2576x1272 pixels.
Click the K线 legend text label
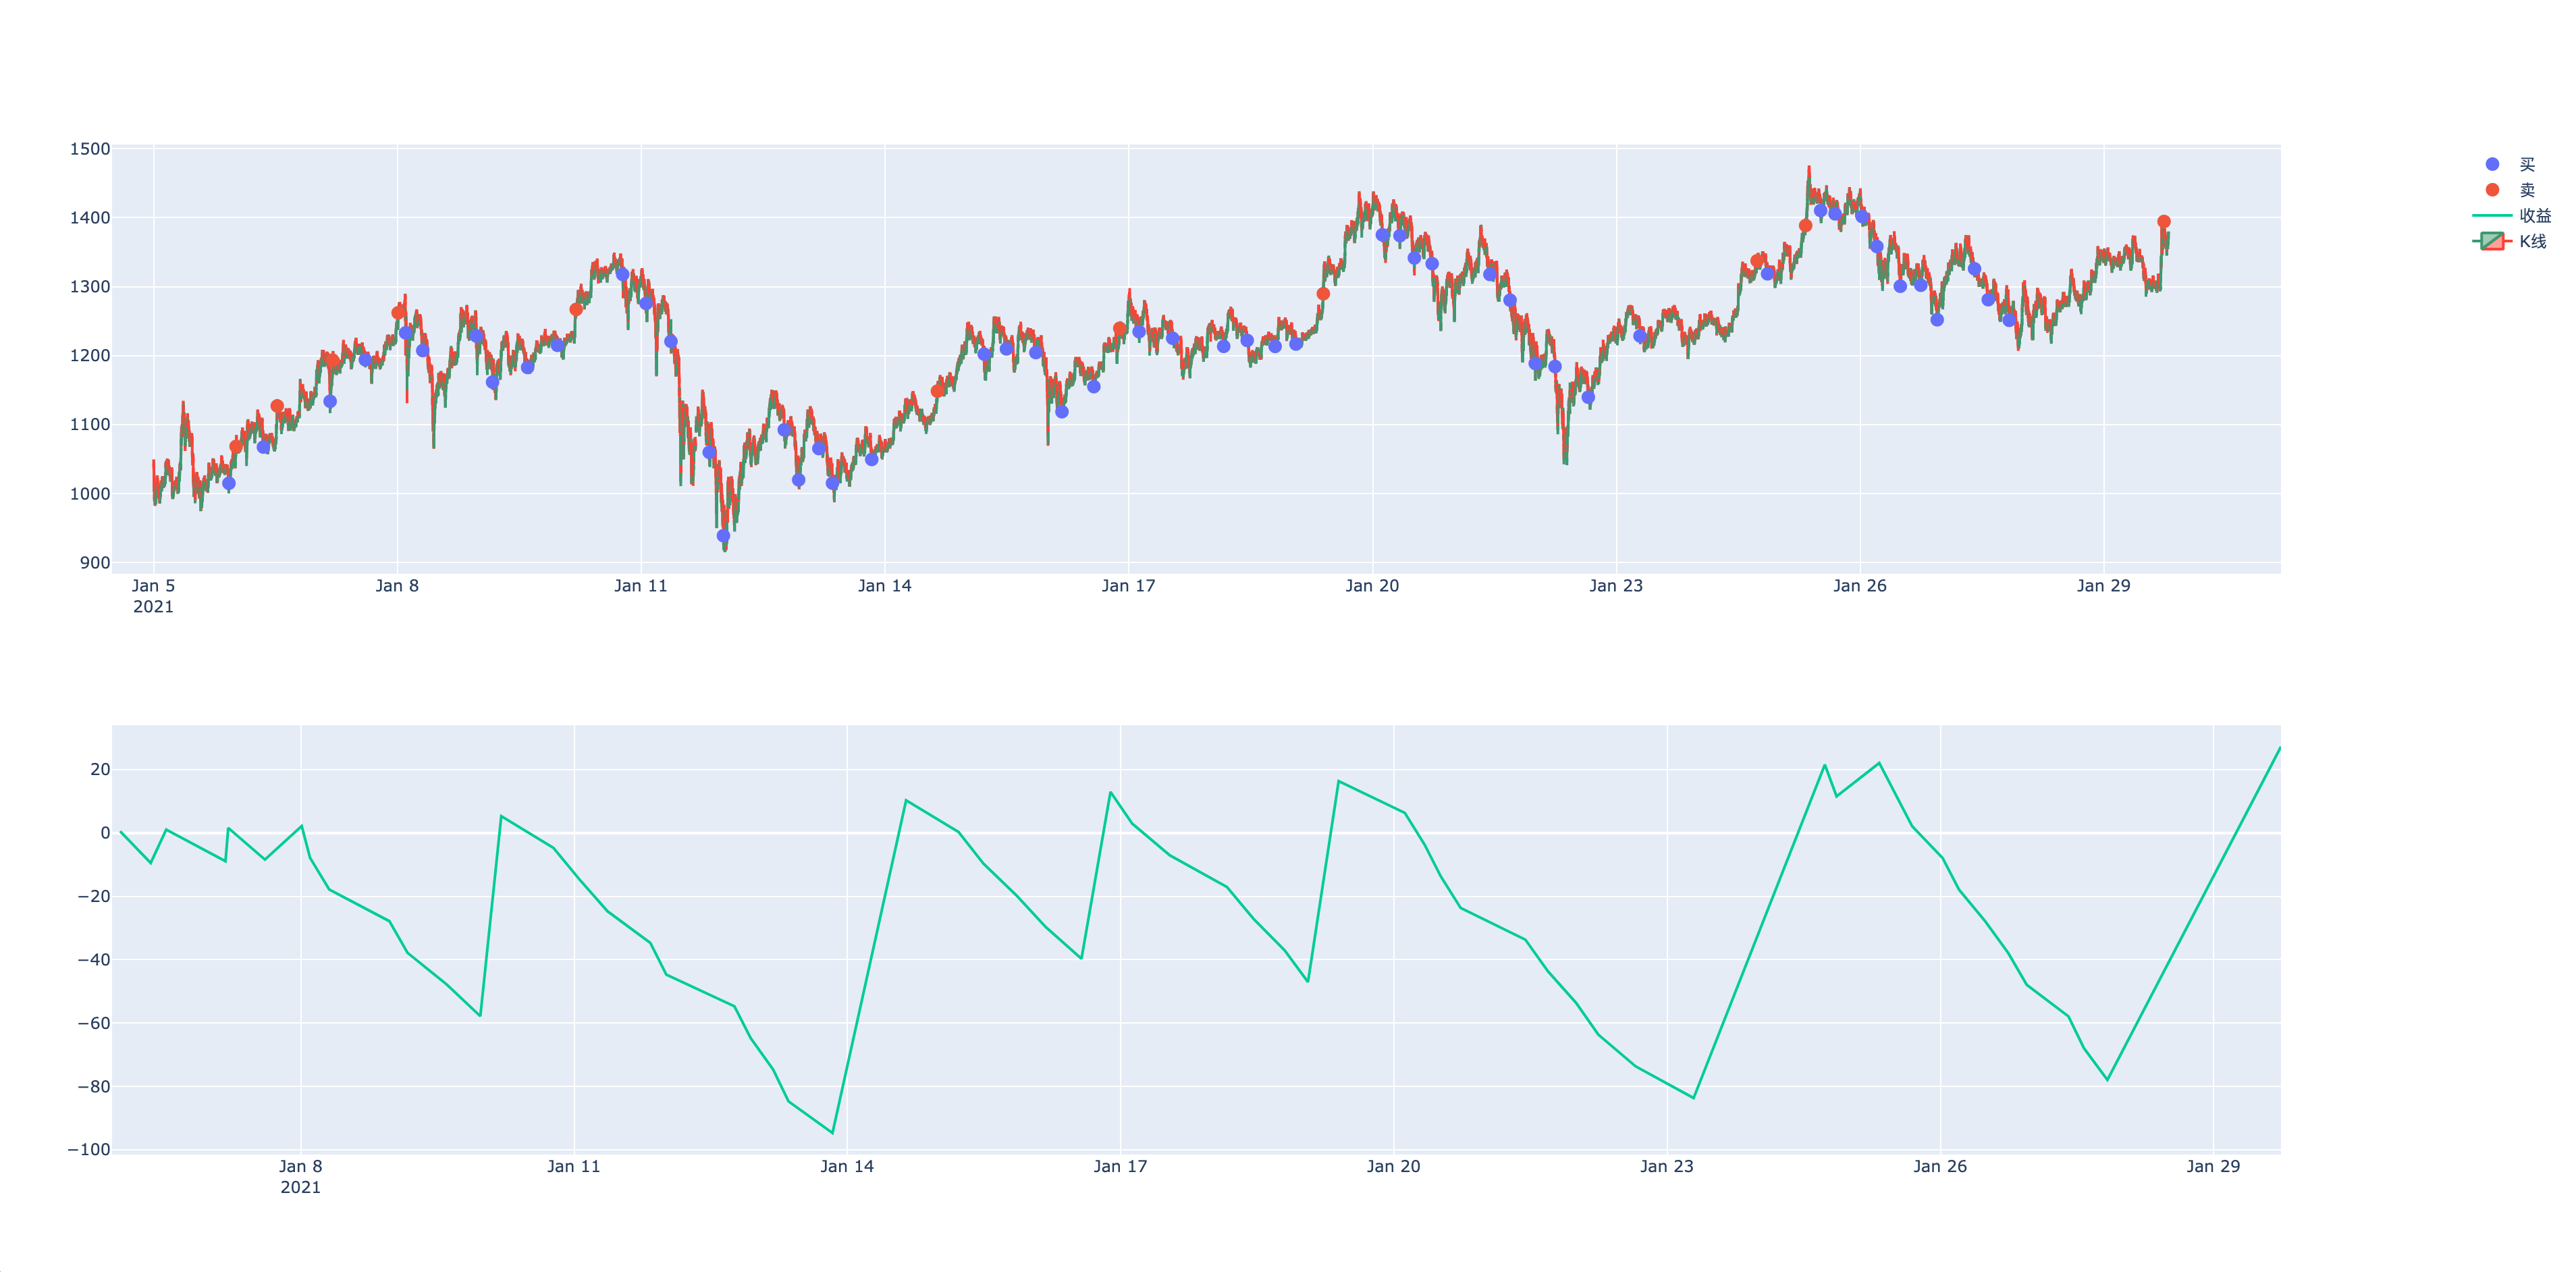tap(2533, 241)
